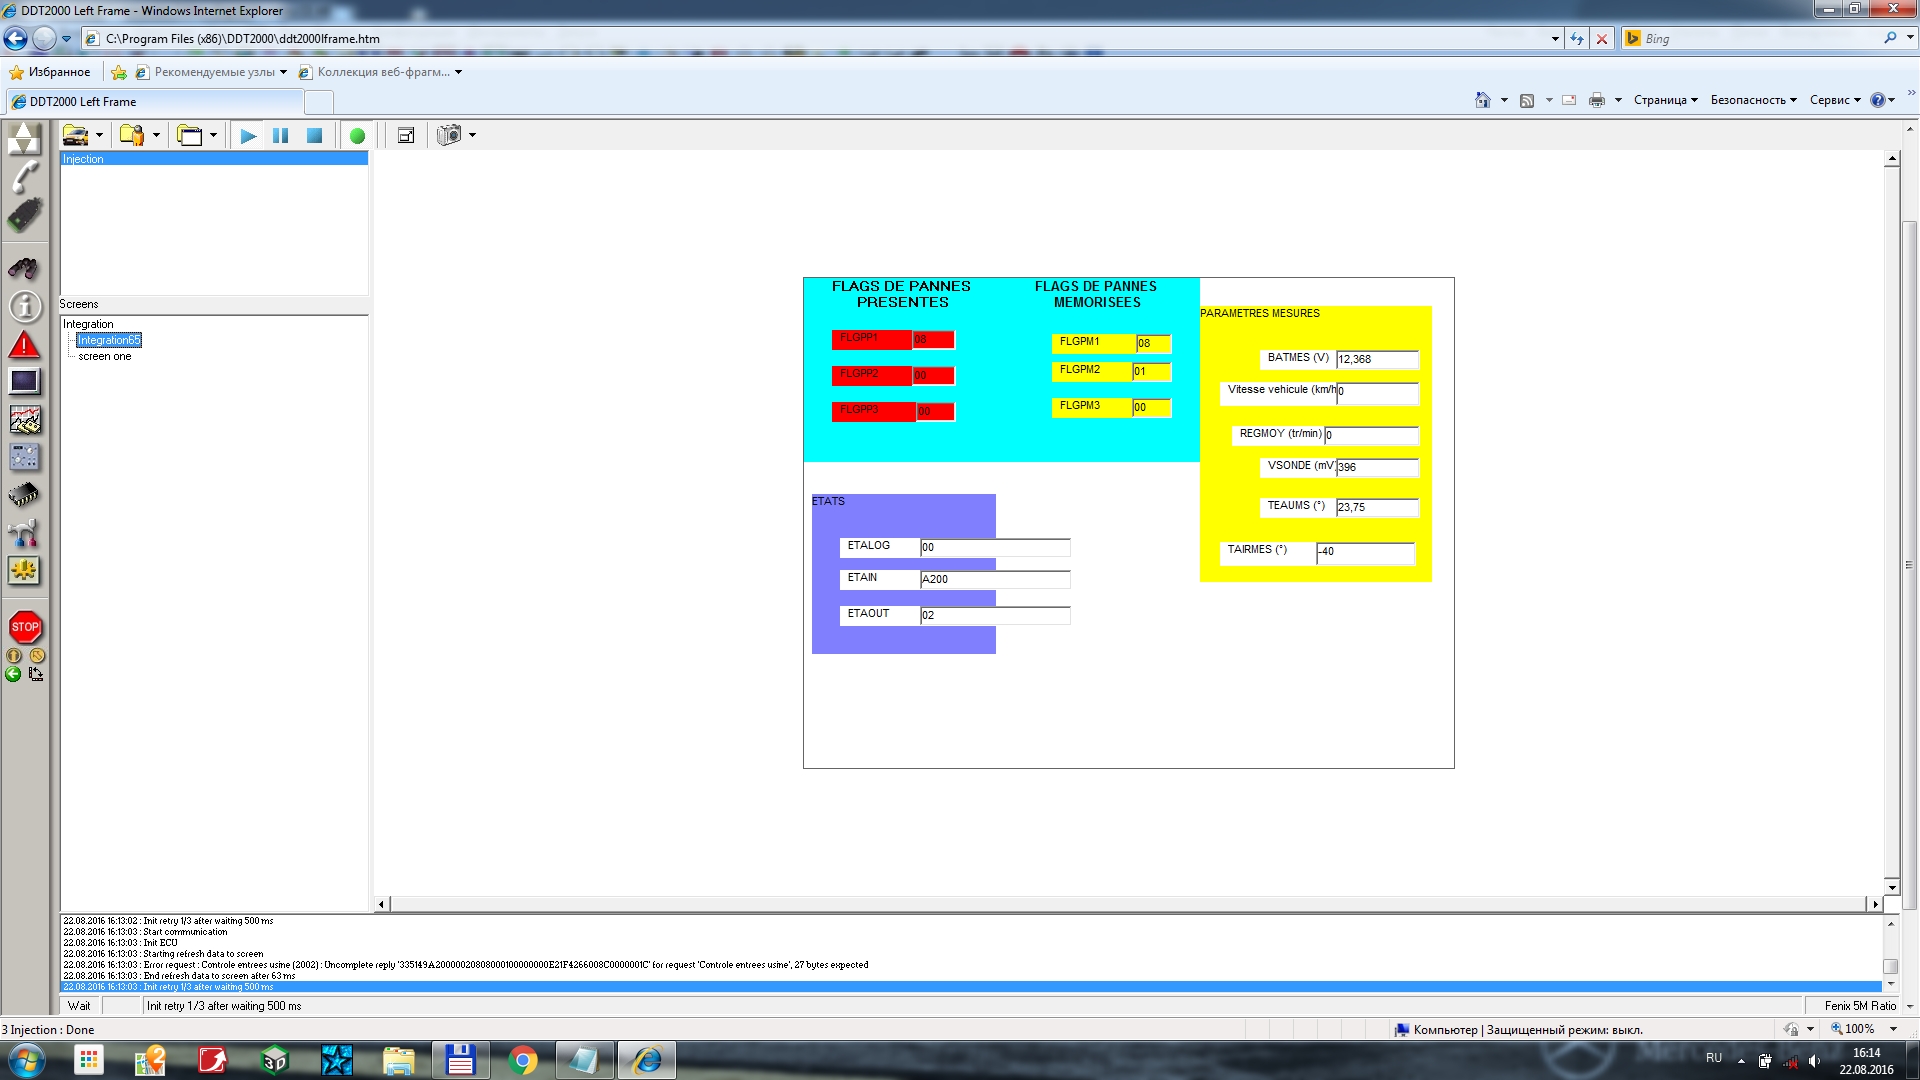Image resolution: width=1920 pixels, height=1080 pixels.
Task: Click the refresh page button
Action: 1577,39
